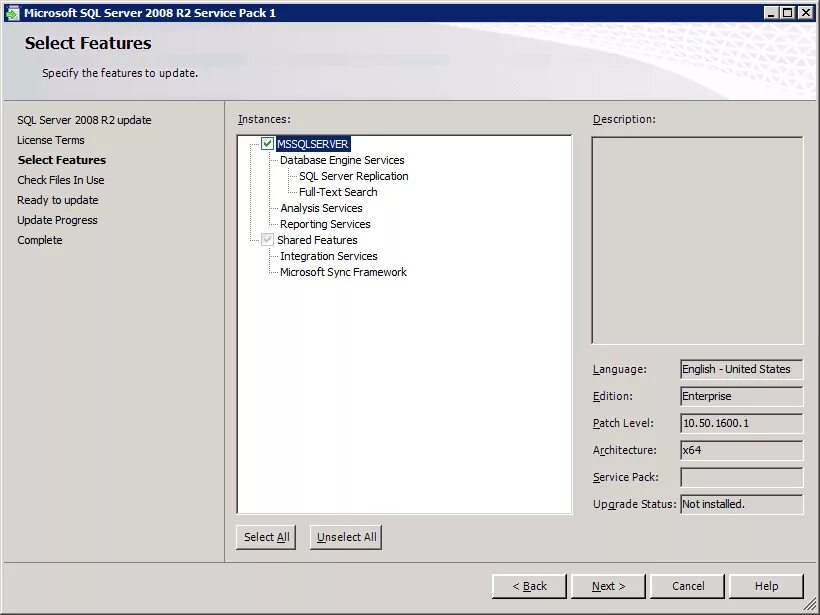Go back with the Back button
Viewport: 820px width, 615px height.
coord(529,586)
